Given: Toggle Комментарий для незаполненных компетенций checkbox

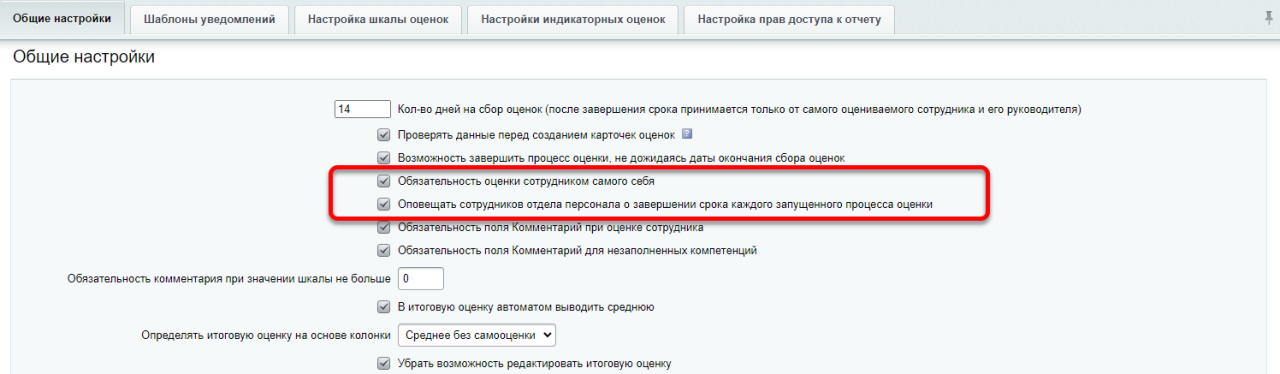Looking at the screenshot, I should 383,250.
